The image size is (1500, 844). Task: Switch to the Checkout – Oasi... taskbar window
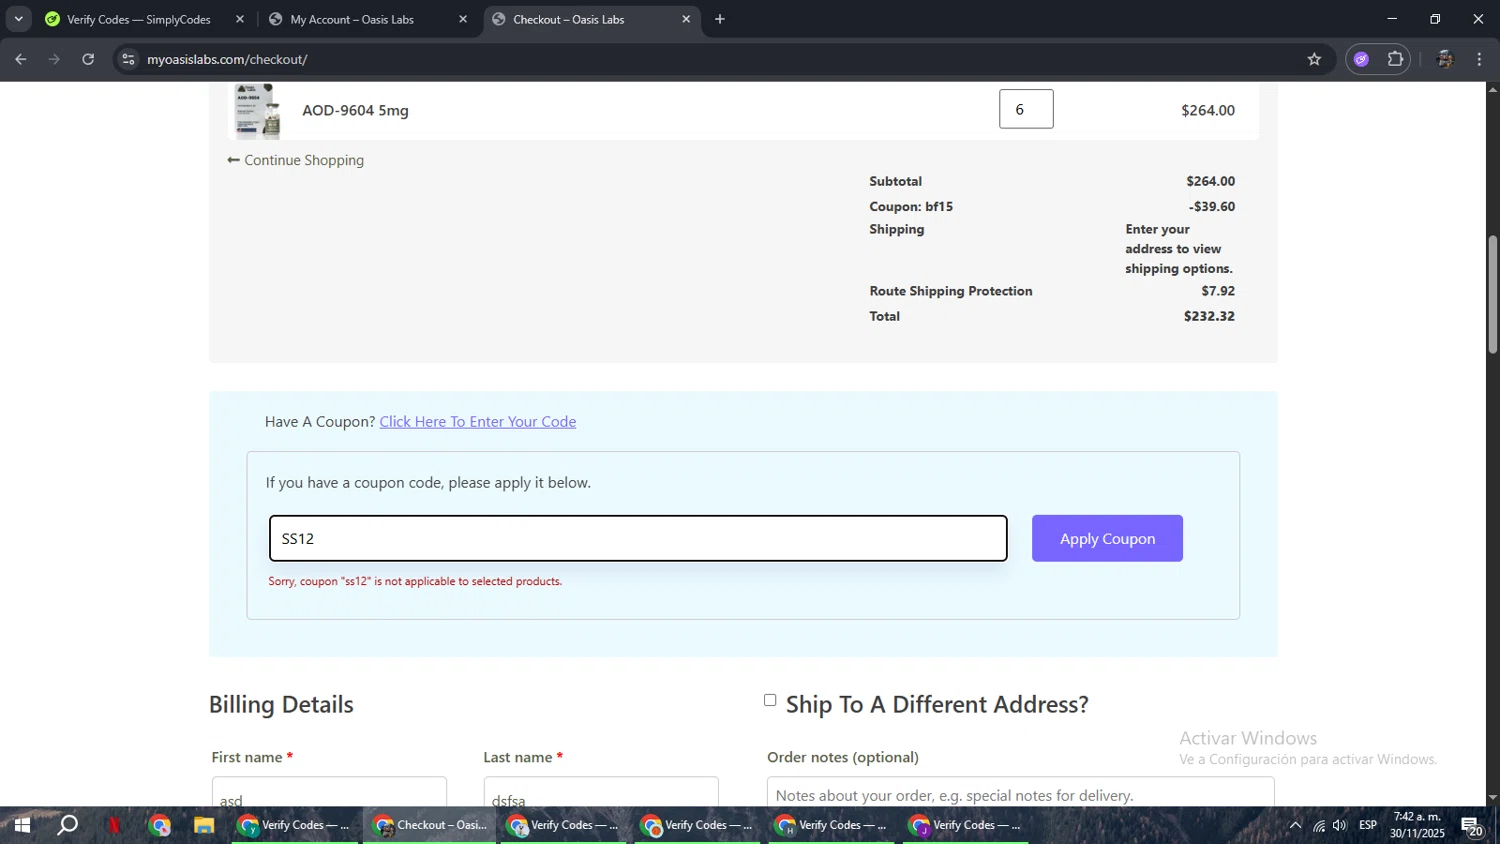tap(429, 826)
